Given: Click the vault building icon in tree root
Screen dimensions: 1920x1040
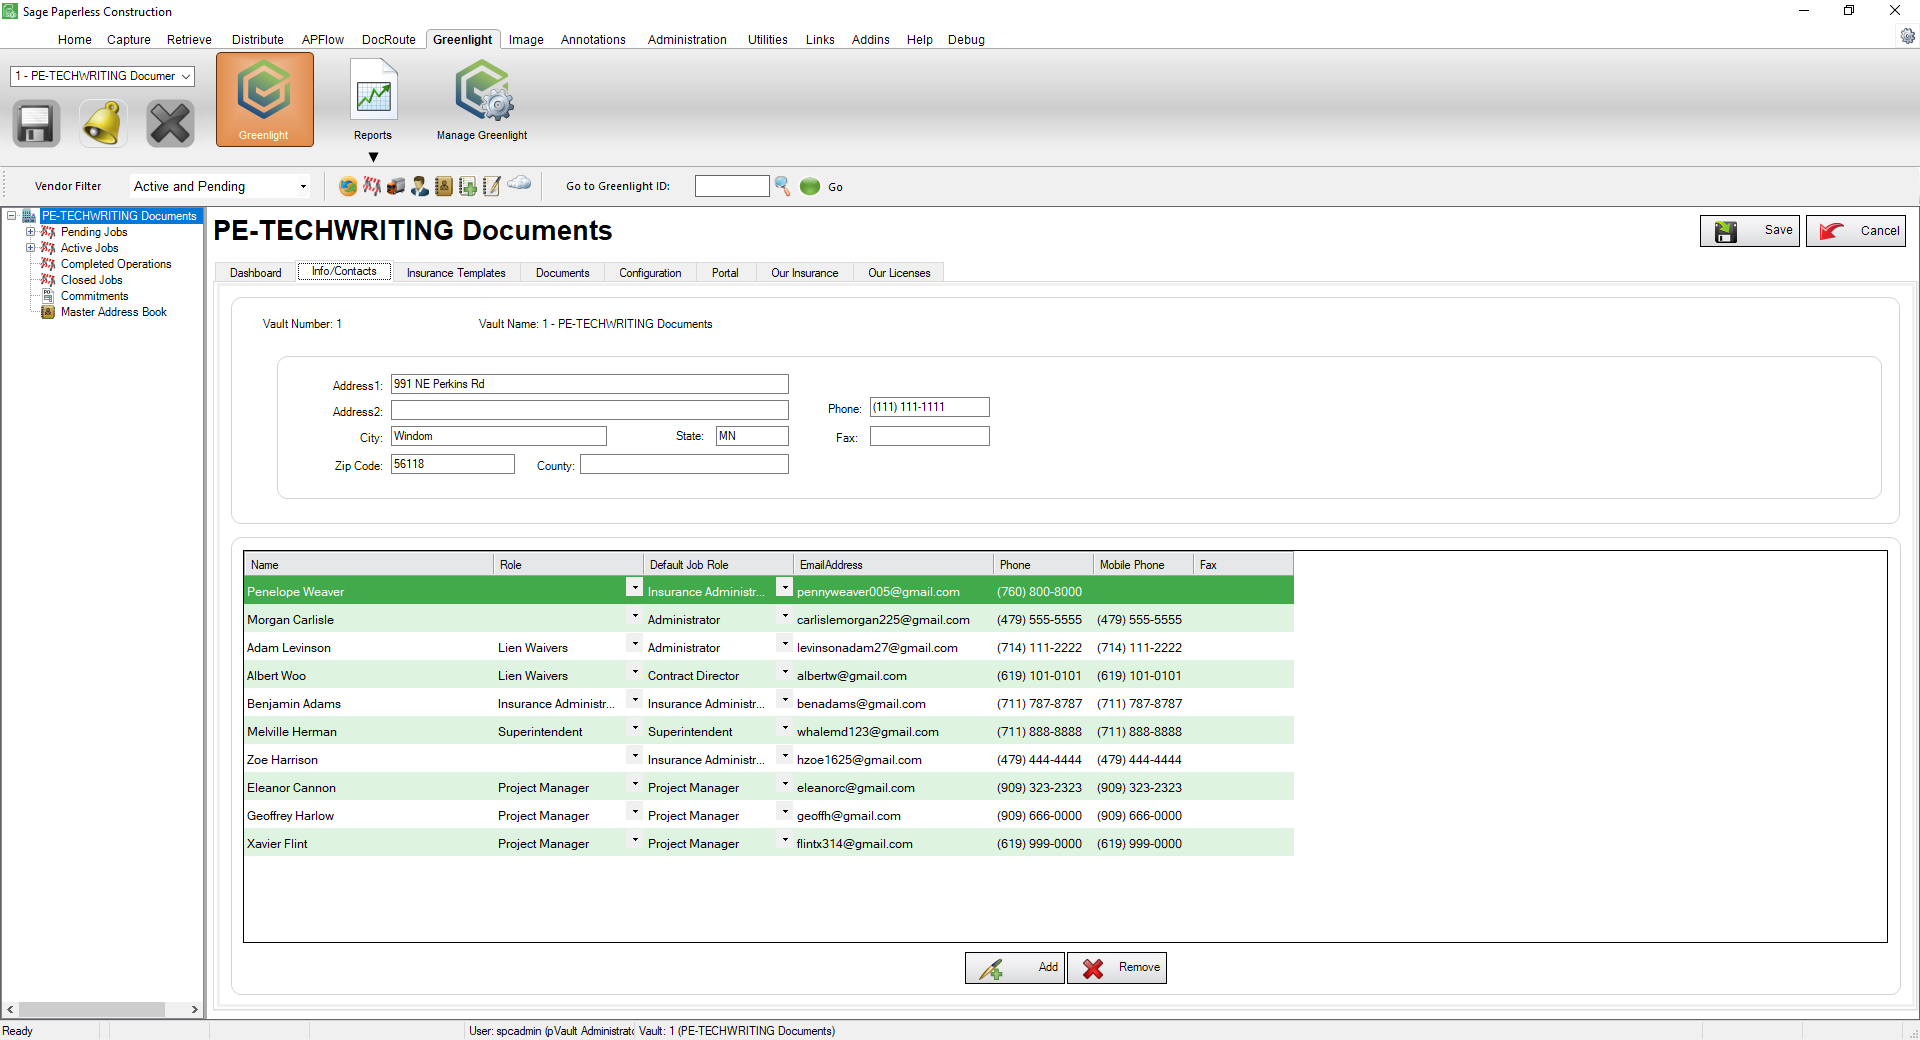Looking at the screenshot, I should pos(29,216).
